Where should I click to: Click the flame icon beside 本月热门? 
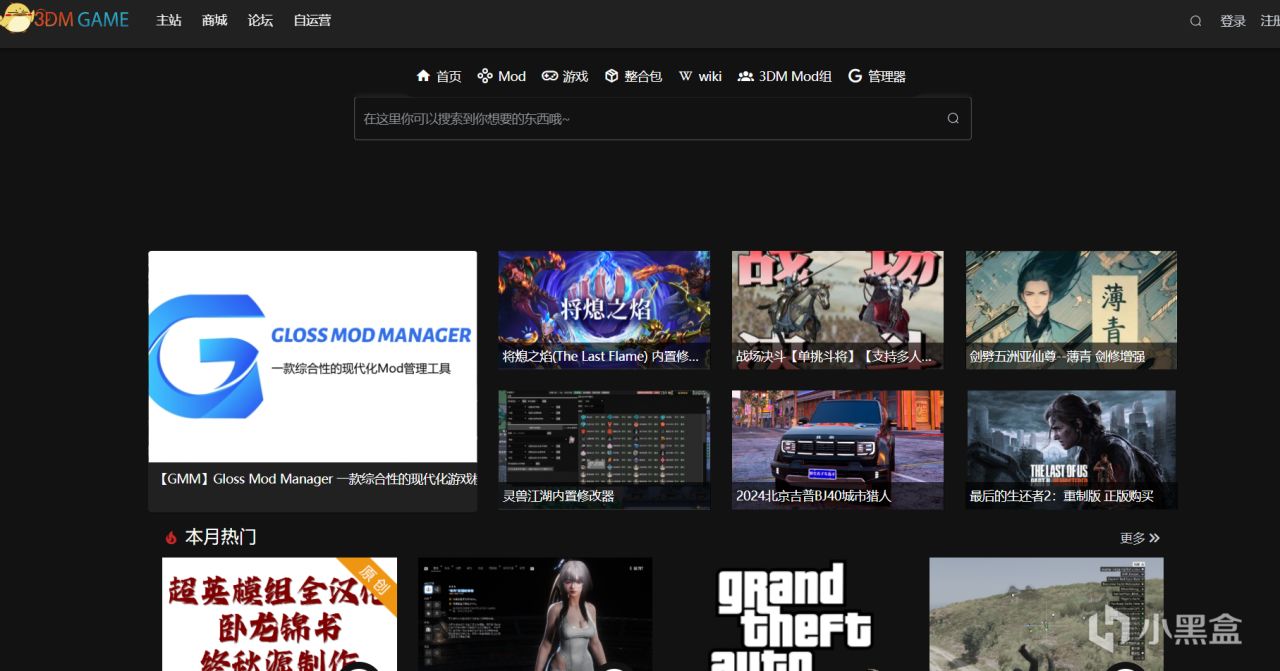[171, 538]
